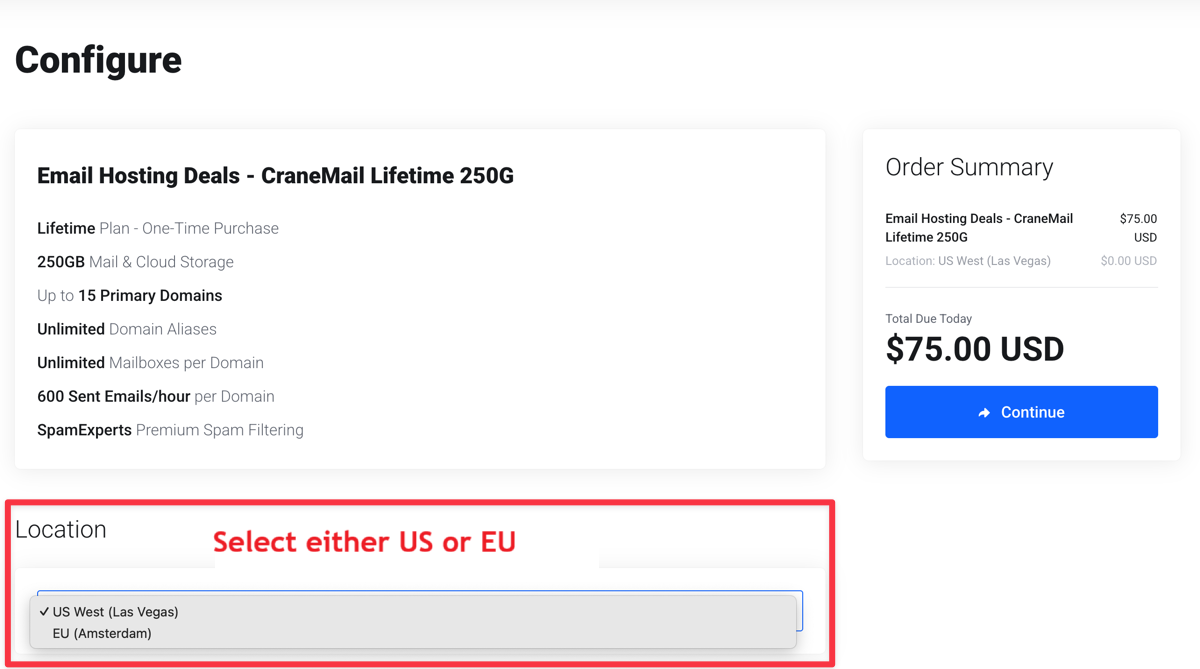Click the red 'Select either US or EU' note
The image size is (1200, 669).
click(x=364, y=542)
